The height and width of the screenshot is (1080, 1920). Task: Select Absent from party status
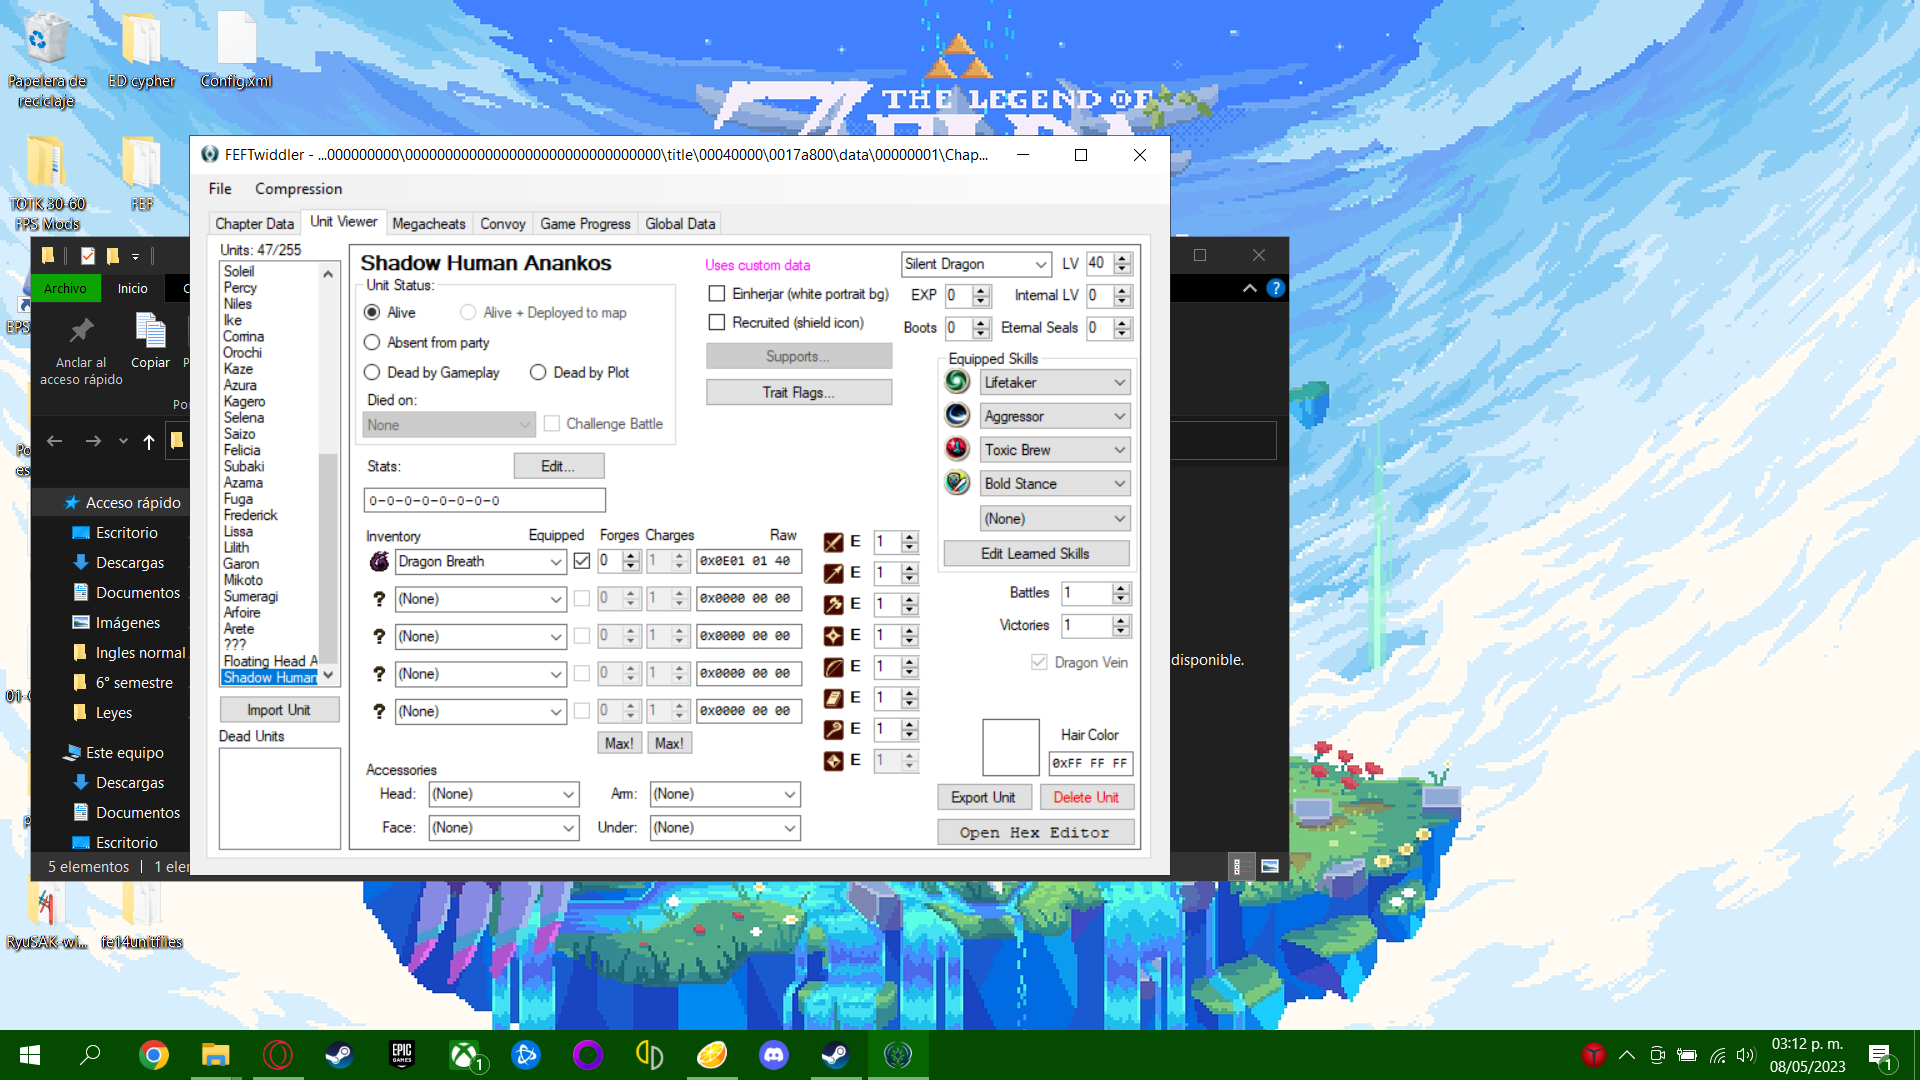pyautogui.click(x=372, y=343)
